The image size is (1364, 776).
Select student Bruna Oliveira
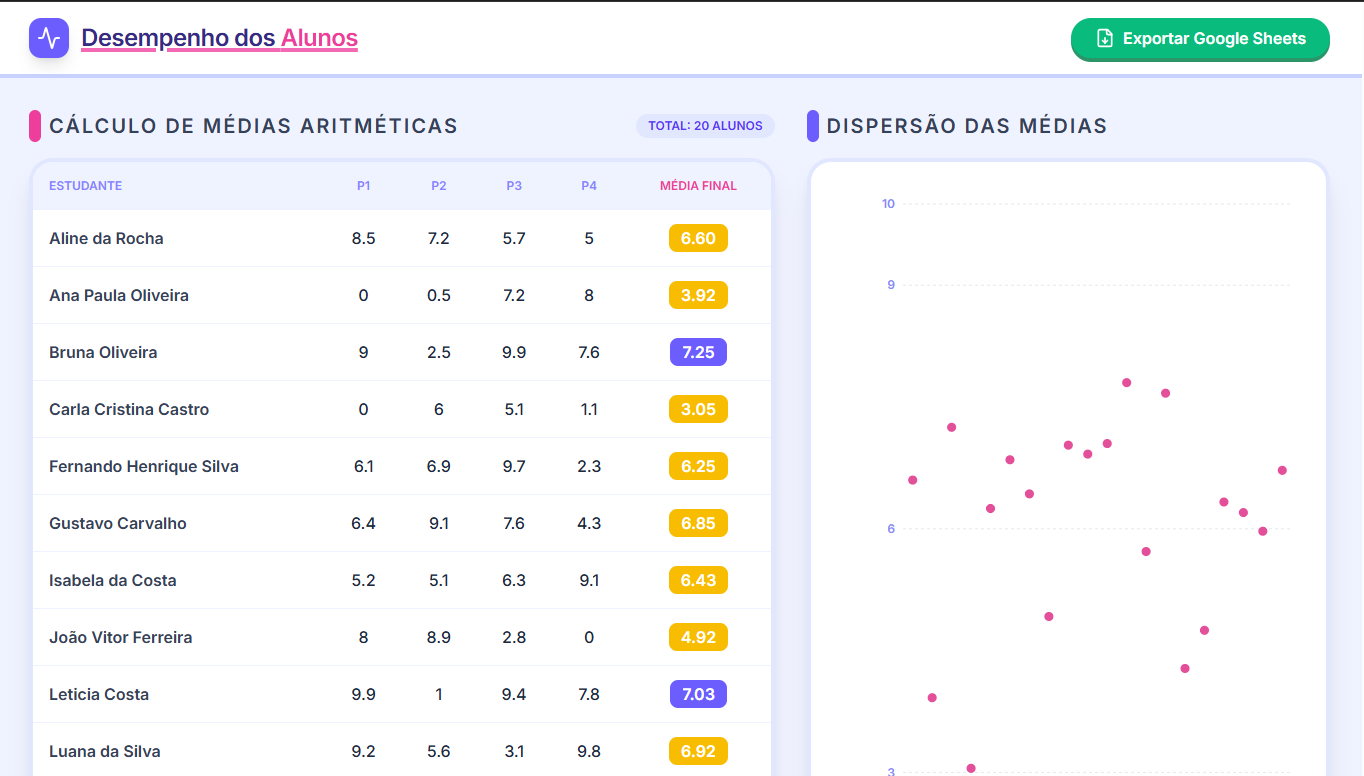pos(103,352)
